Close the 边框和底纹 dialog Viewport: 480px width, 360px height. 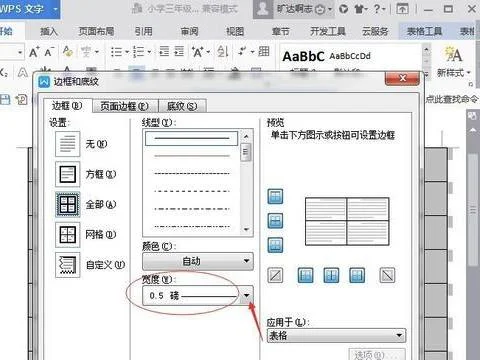point(402,78)
